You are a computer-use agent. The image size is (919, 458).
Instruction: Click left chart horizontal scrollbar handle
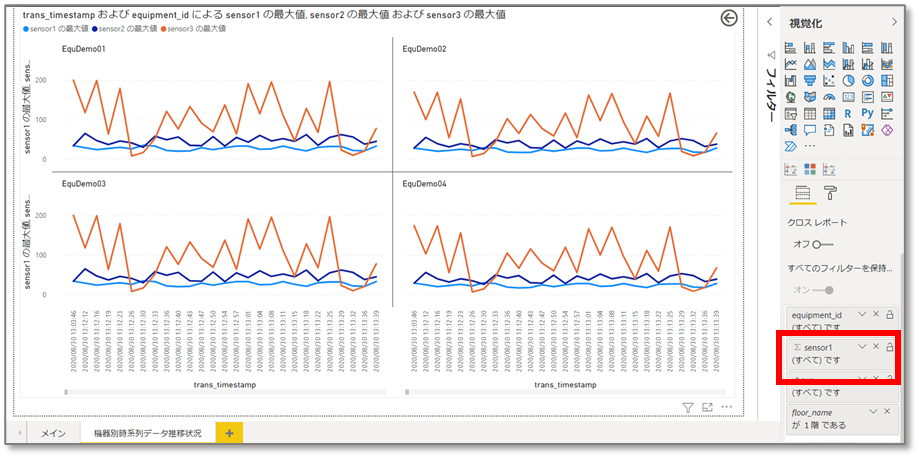[x=66, y=392]
